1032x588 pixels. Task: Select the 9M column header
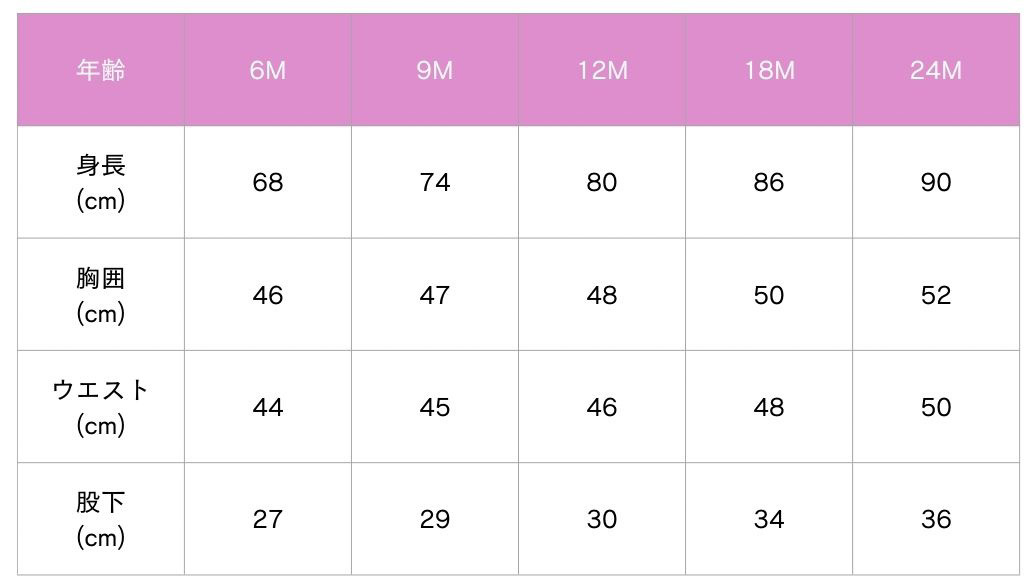coord(435,70)
